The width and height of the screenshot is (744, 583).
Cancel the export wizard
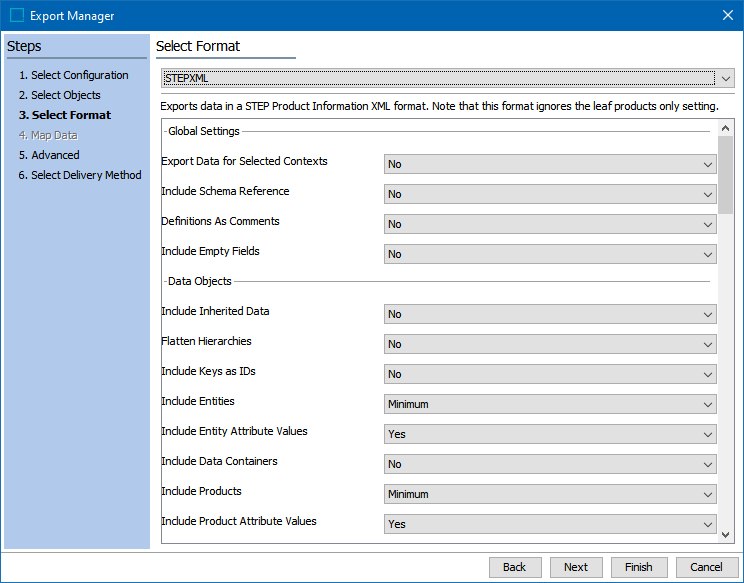(x=706, y=567)
